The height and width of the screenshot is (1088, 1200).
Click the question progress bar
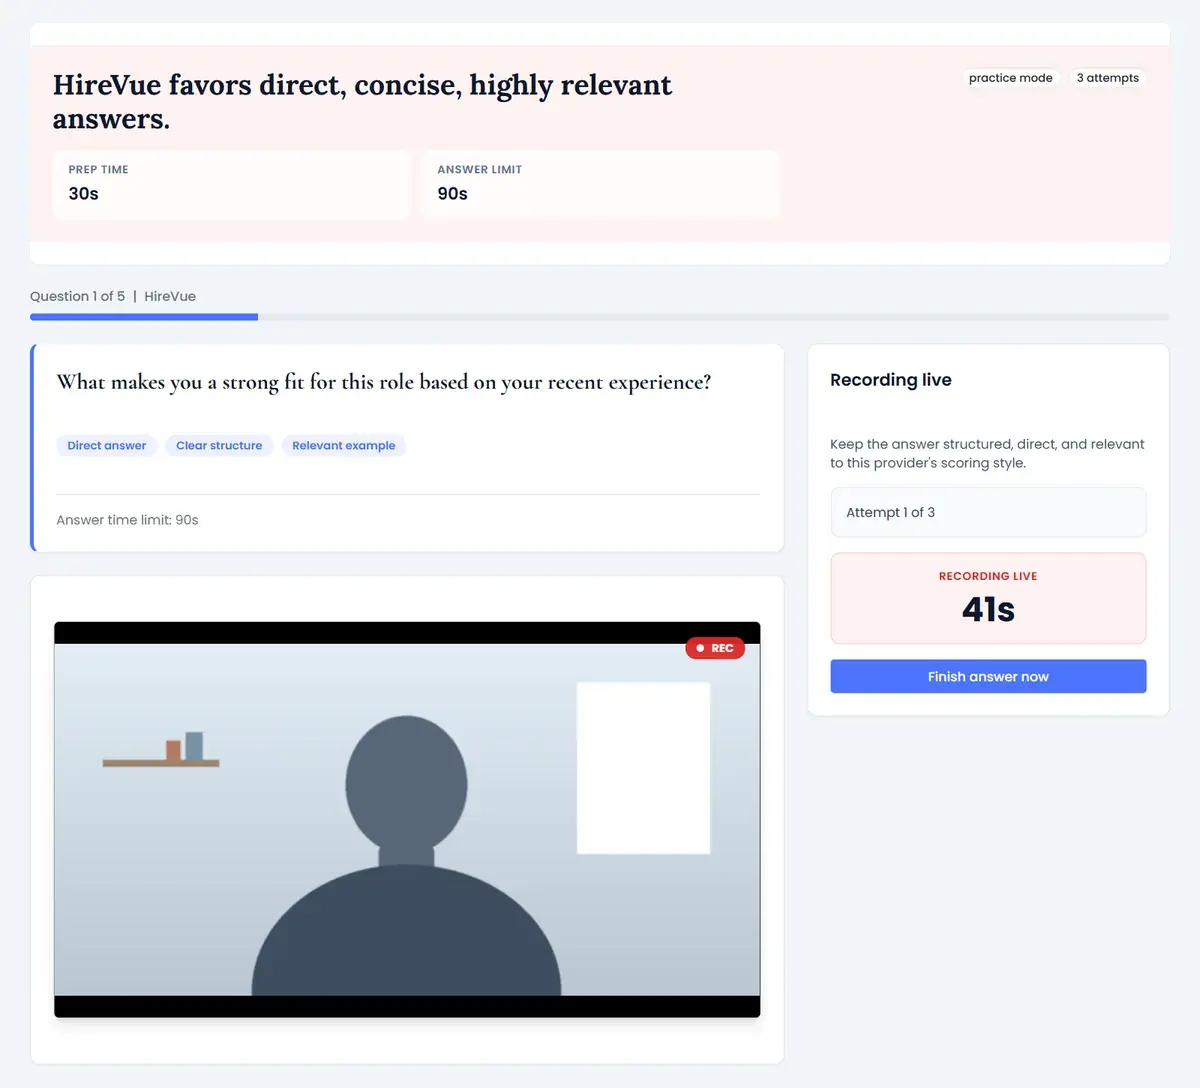599,317
